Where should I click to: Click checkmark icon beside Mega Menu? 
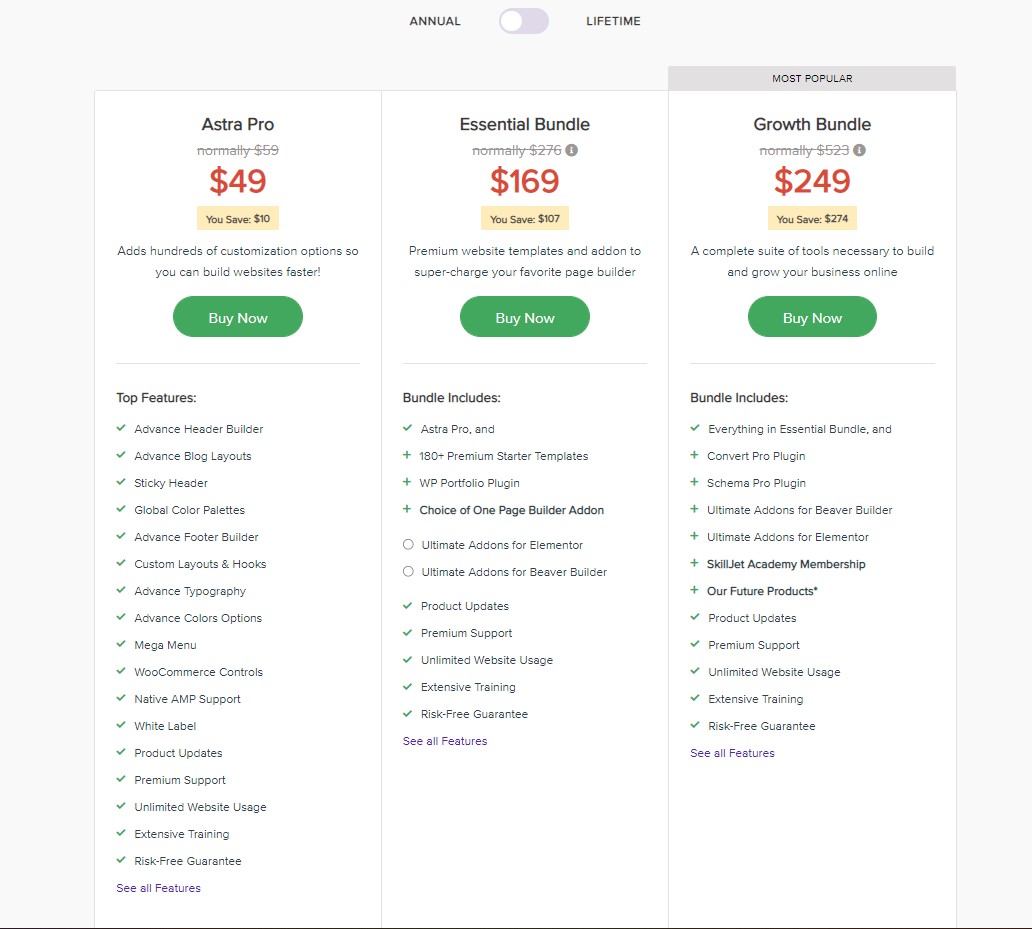pos(121,644)
